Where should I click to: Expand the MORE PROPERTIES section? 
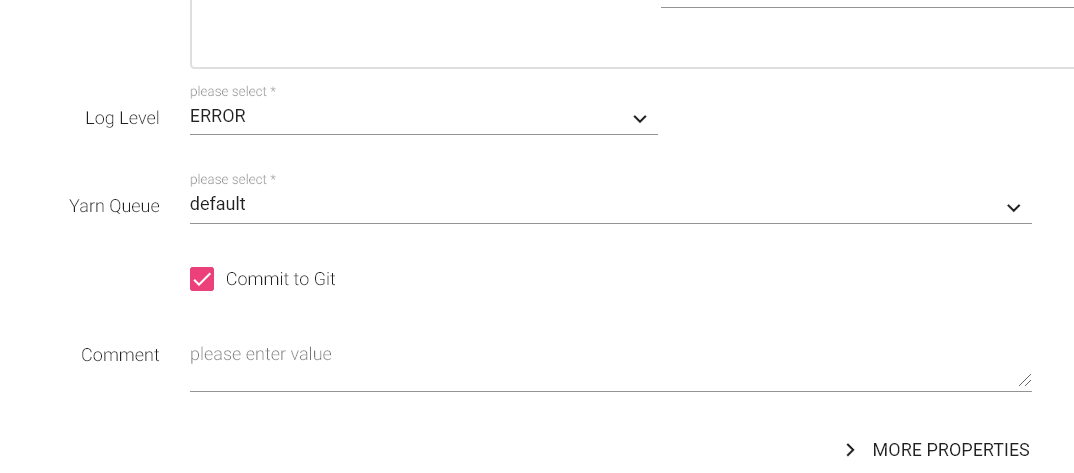pos(950,450)
